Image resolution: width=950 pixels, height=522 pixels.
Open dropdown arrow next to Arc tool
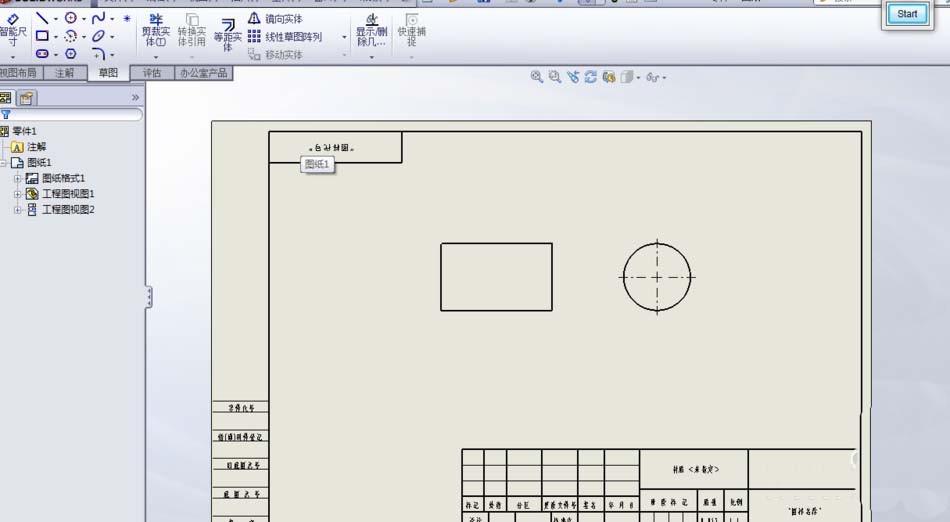tap(84, 37)
